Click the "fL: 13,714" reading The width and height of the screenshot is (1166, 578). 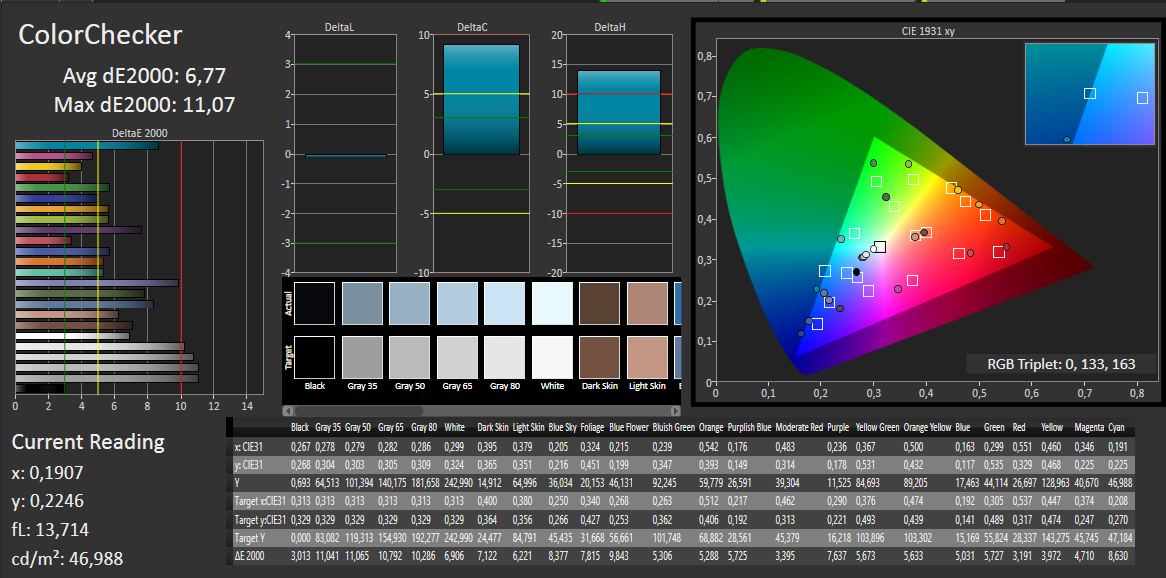pos(51,530)
